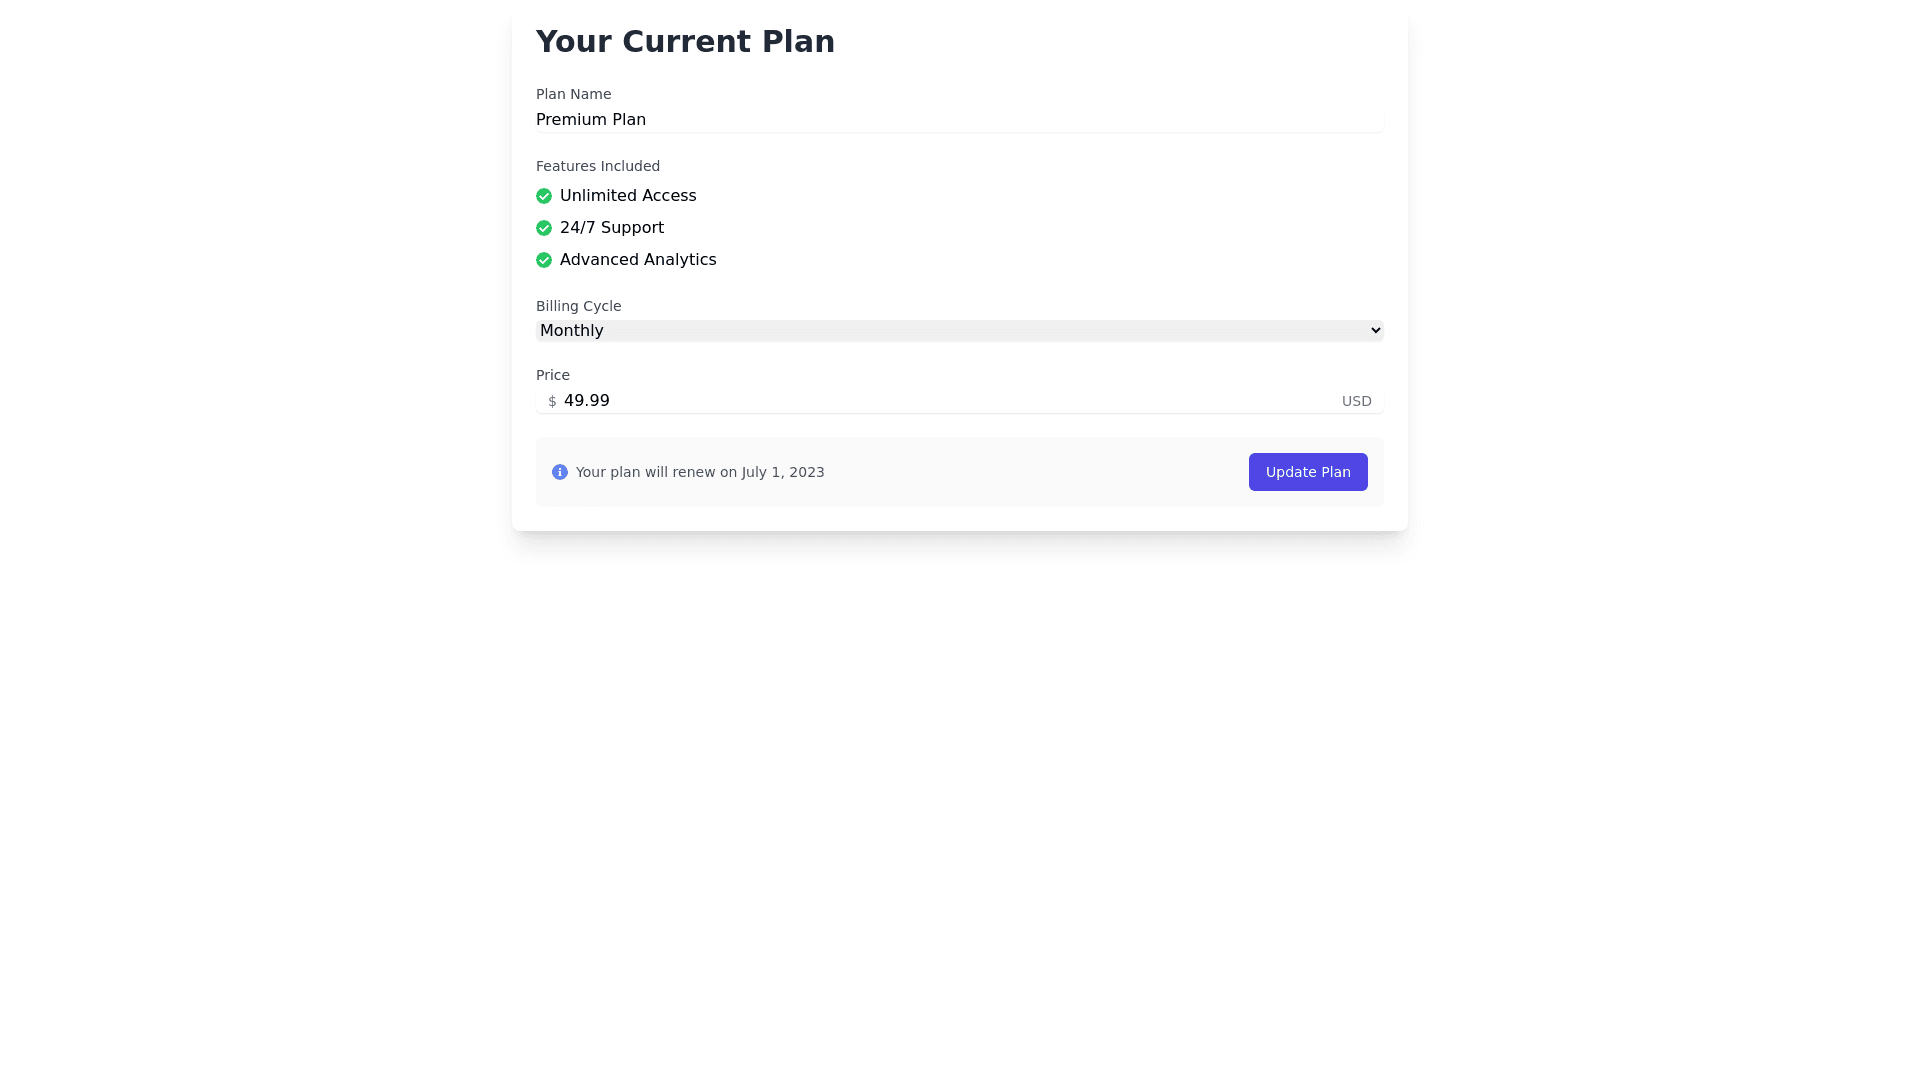Click the green checkmark beside Advanced Analytics

click(544, 260)
